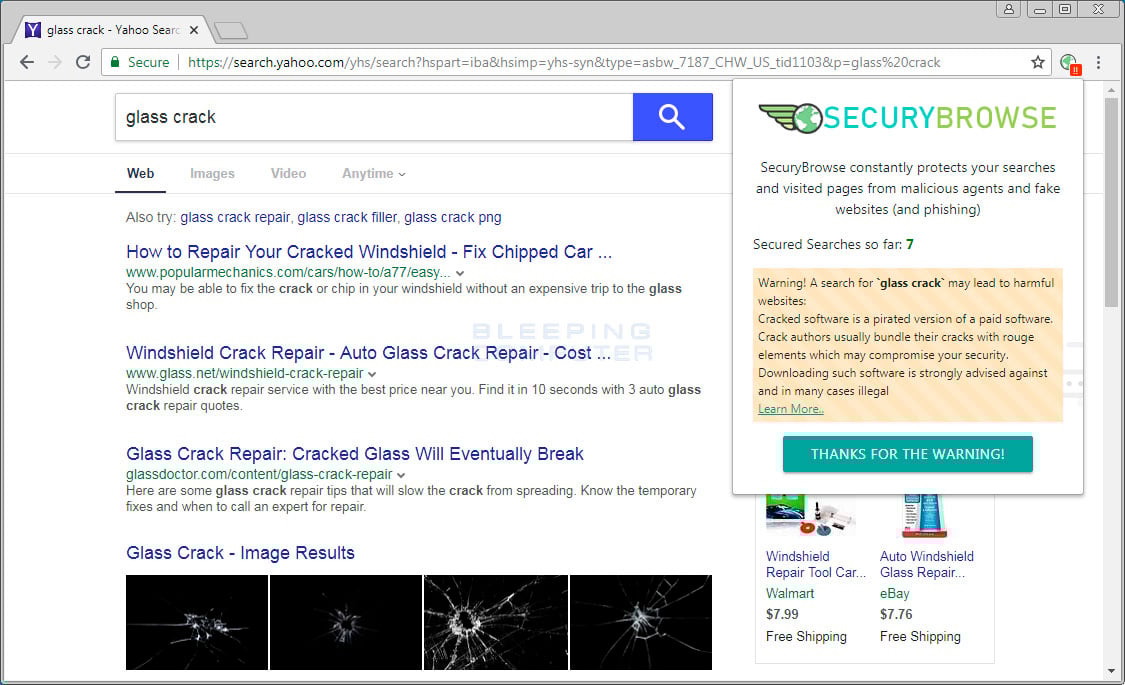
Task: Open the 'Glass Crack - Image Results' link
Action: point(240,553)
